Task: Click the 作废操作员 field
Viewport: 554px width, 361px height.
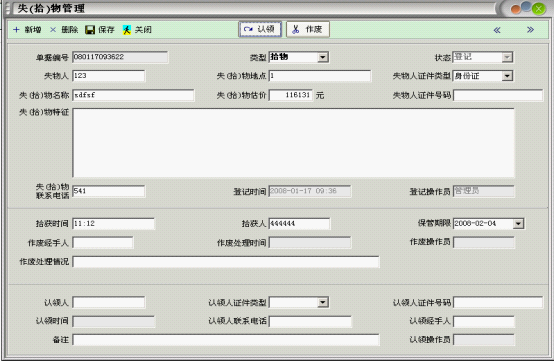Action: [484, 243]
